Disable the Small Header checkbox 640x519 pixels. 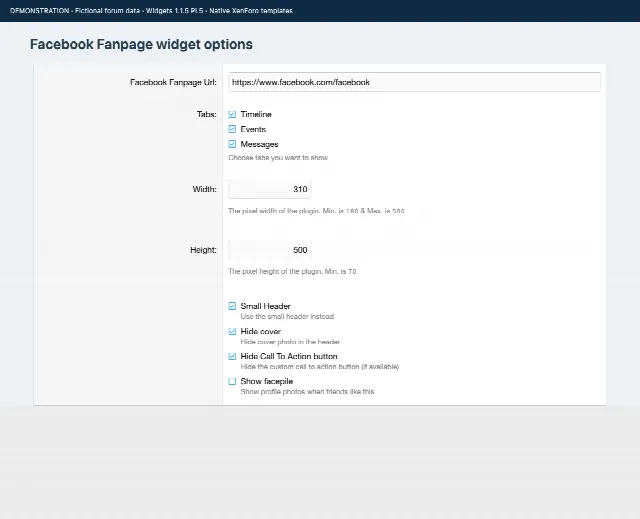coord(232,306)
